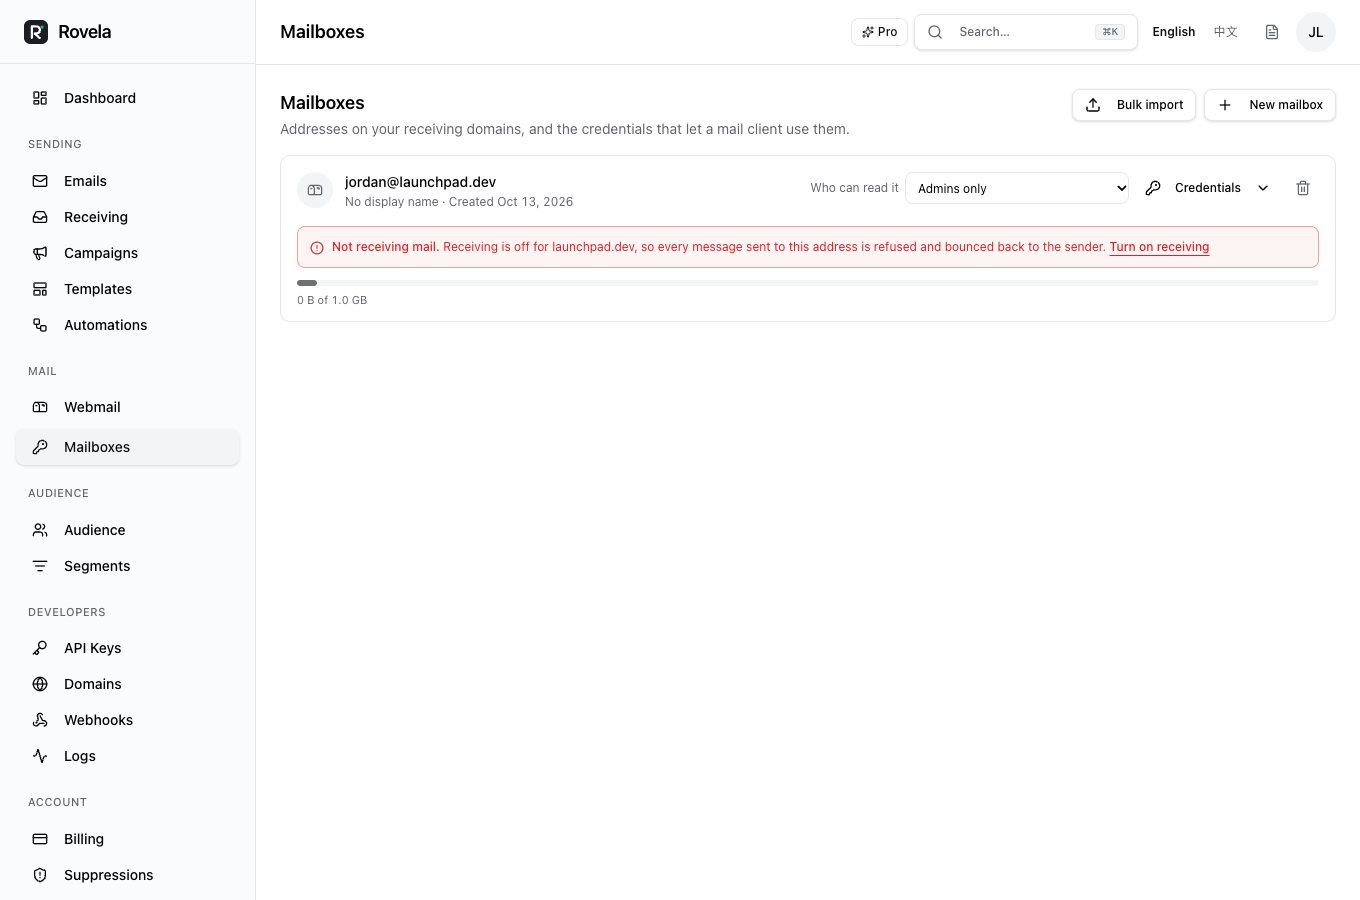
Task: Click the Templates layout icon in sidebar
Action: tap(40, 289)
